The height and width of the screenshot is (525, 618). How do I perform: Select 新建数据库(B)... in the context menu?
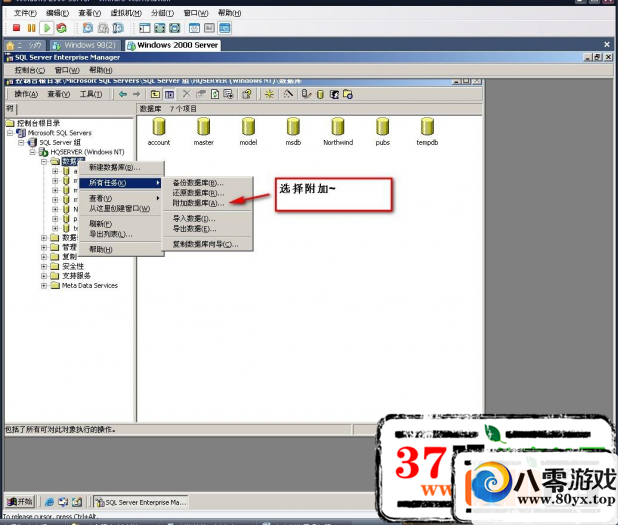(121, 168)
